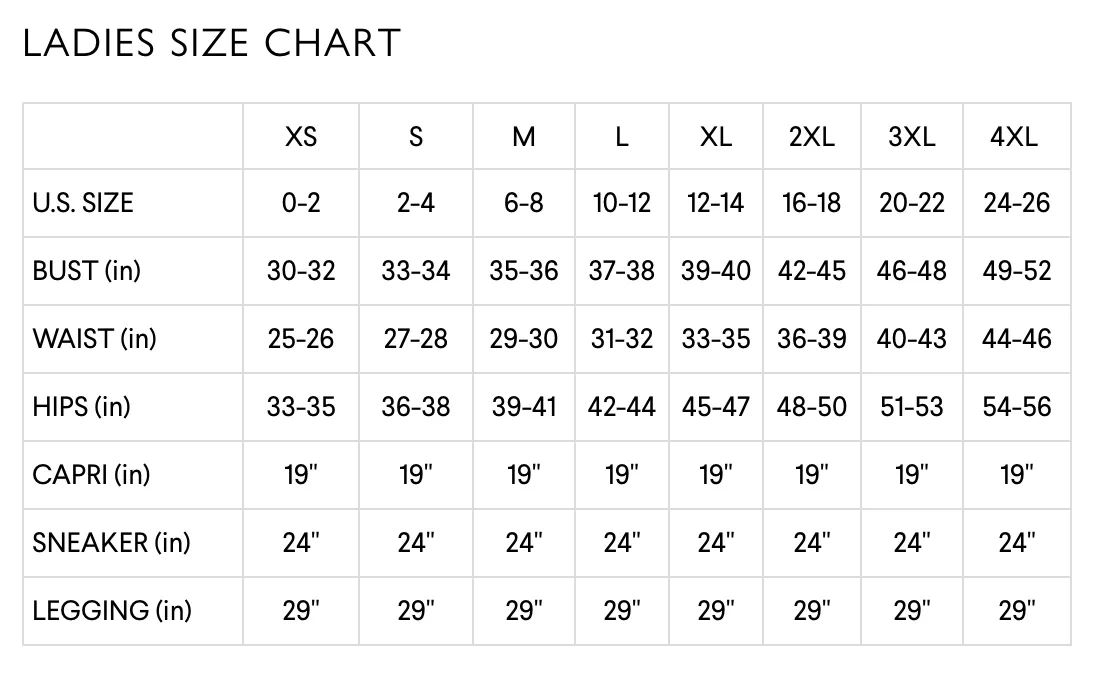Image resolution: width=1108 pixels, height=686 pixels.
Task: Select the 0-2 U.S. size cell
Action: click(301, 203)
